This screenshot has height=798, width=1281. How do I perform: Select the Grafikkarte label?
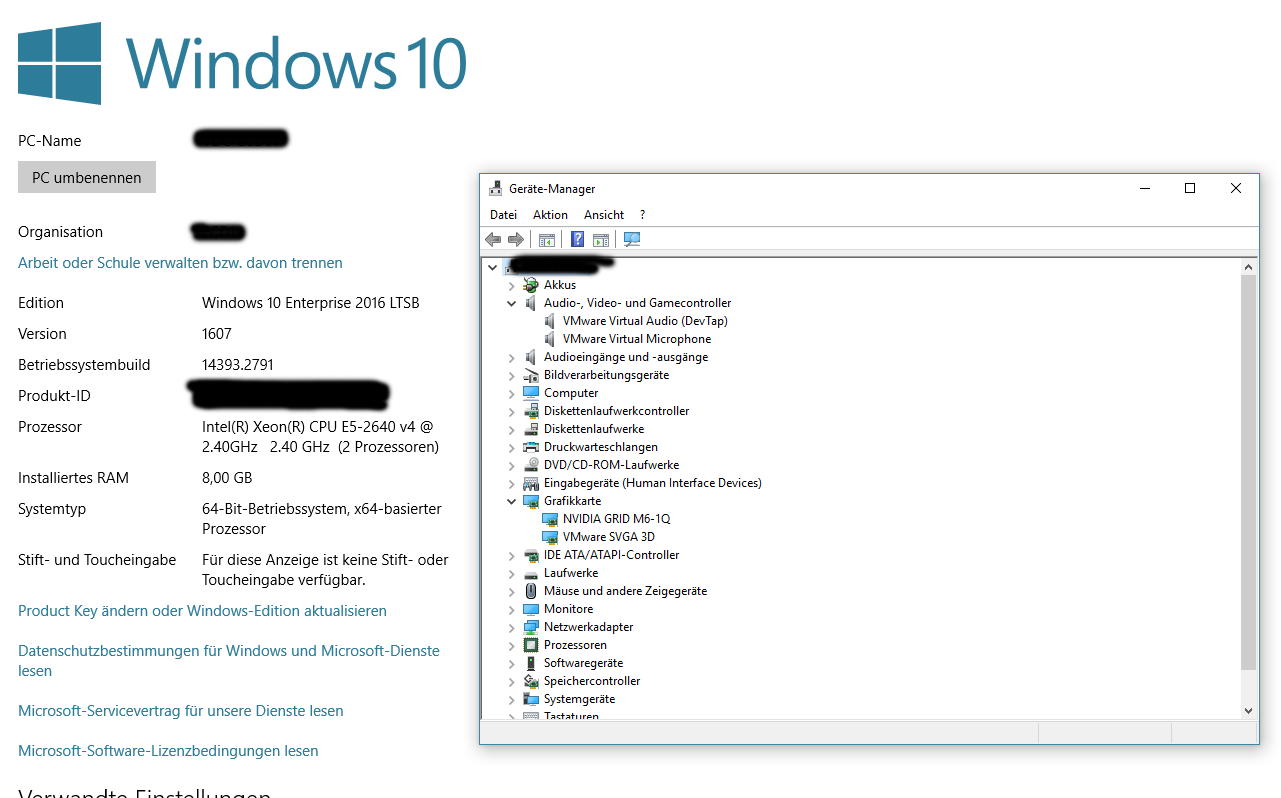coord(573,501)
